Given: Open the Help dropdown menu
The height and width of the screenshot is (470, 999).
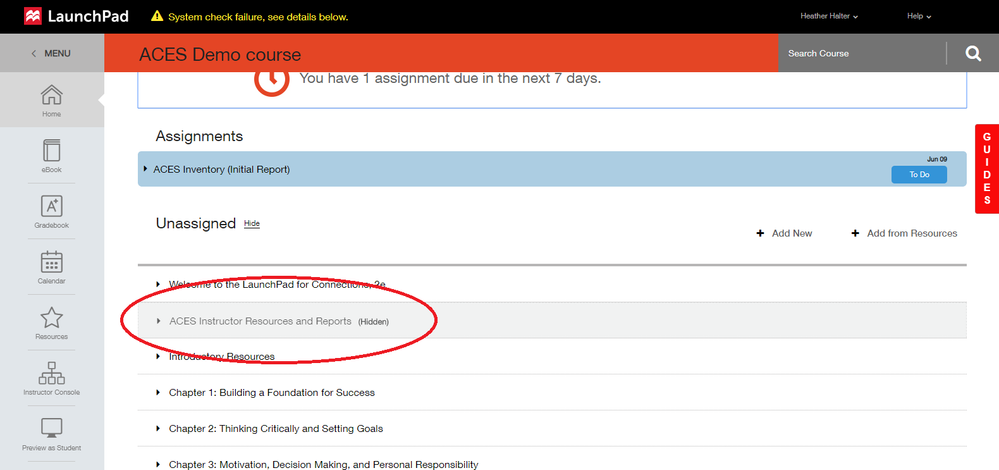Looking at the screenshot, I should 918,16.
